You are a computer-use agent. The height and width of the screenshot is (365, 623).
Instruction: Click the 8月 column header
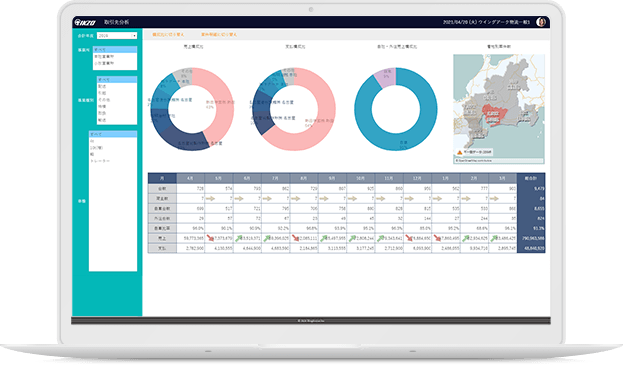coord(304,178)
